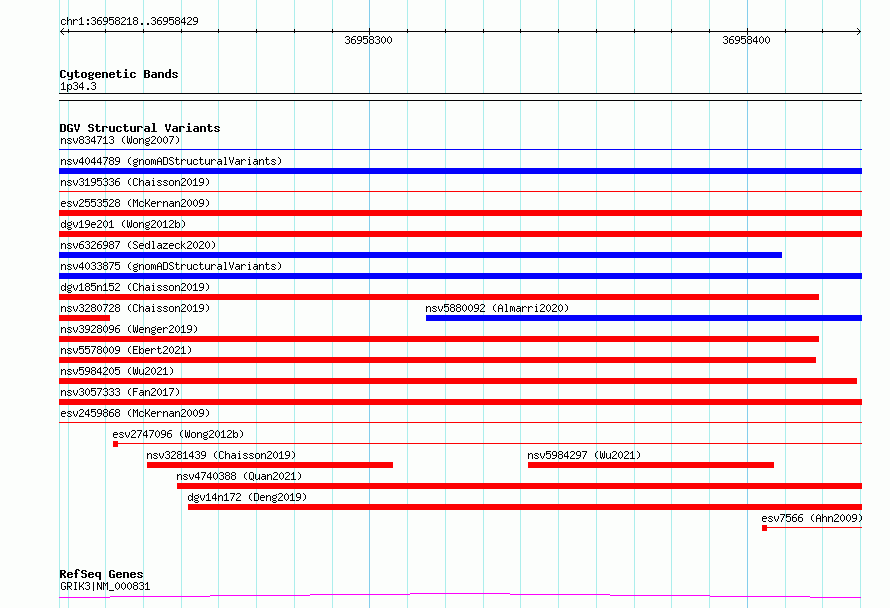Click the nsv3280728 (Chaisson2019) label

[135, 308]
